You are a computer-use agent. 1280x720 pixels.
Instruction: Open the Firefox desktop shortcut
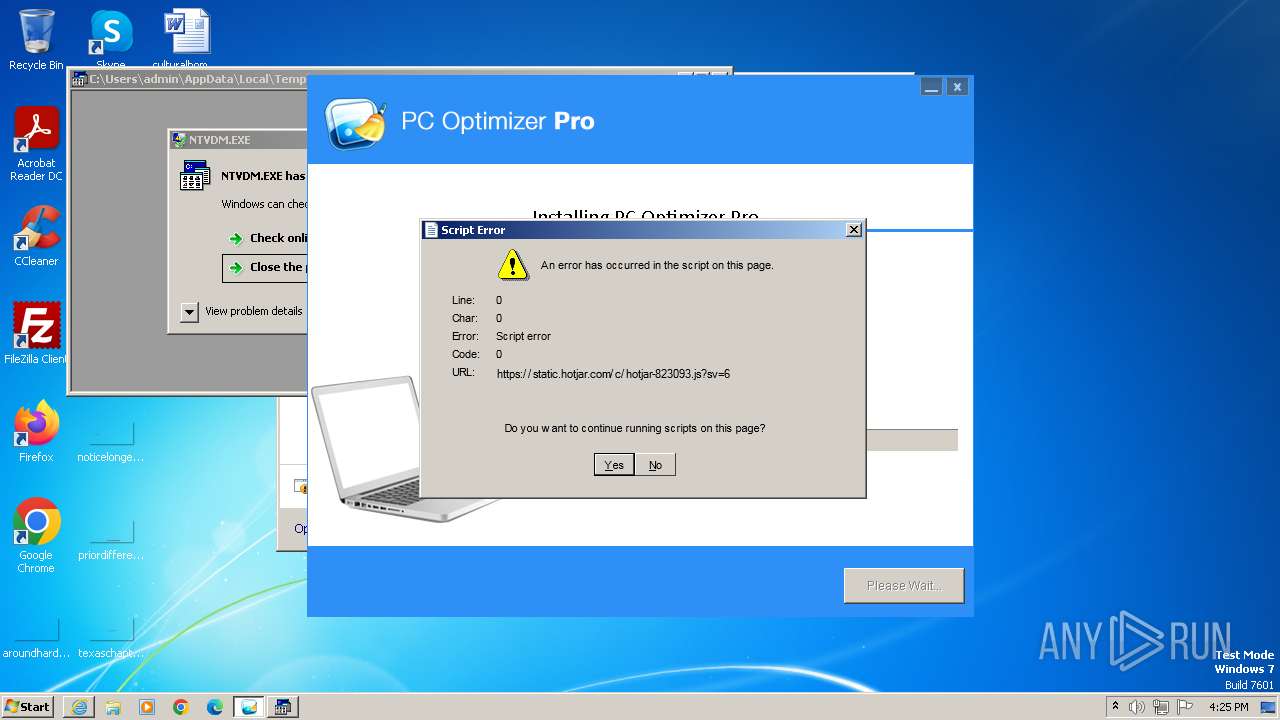tap(36, 432)
